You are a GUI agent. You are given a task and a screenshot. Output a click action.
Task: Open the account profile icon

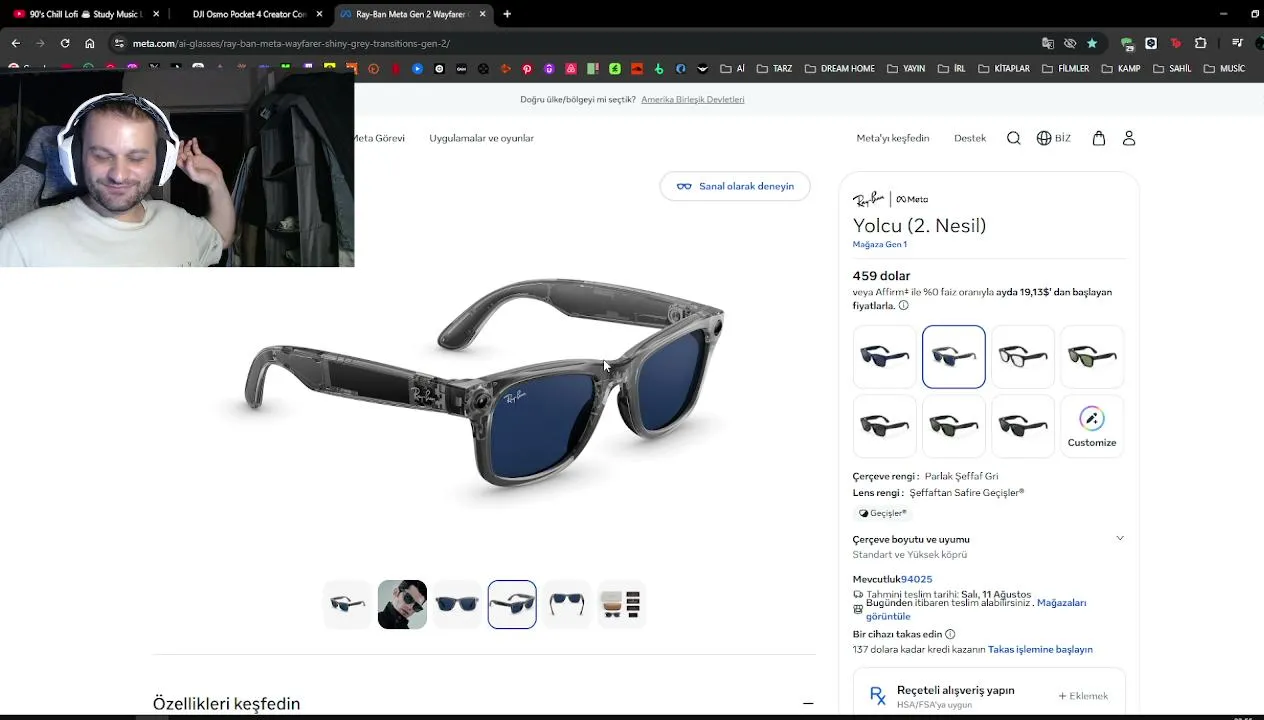coord(1129,138)
